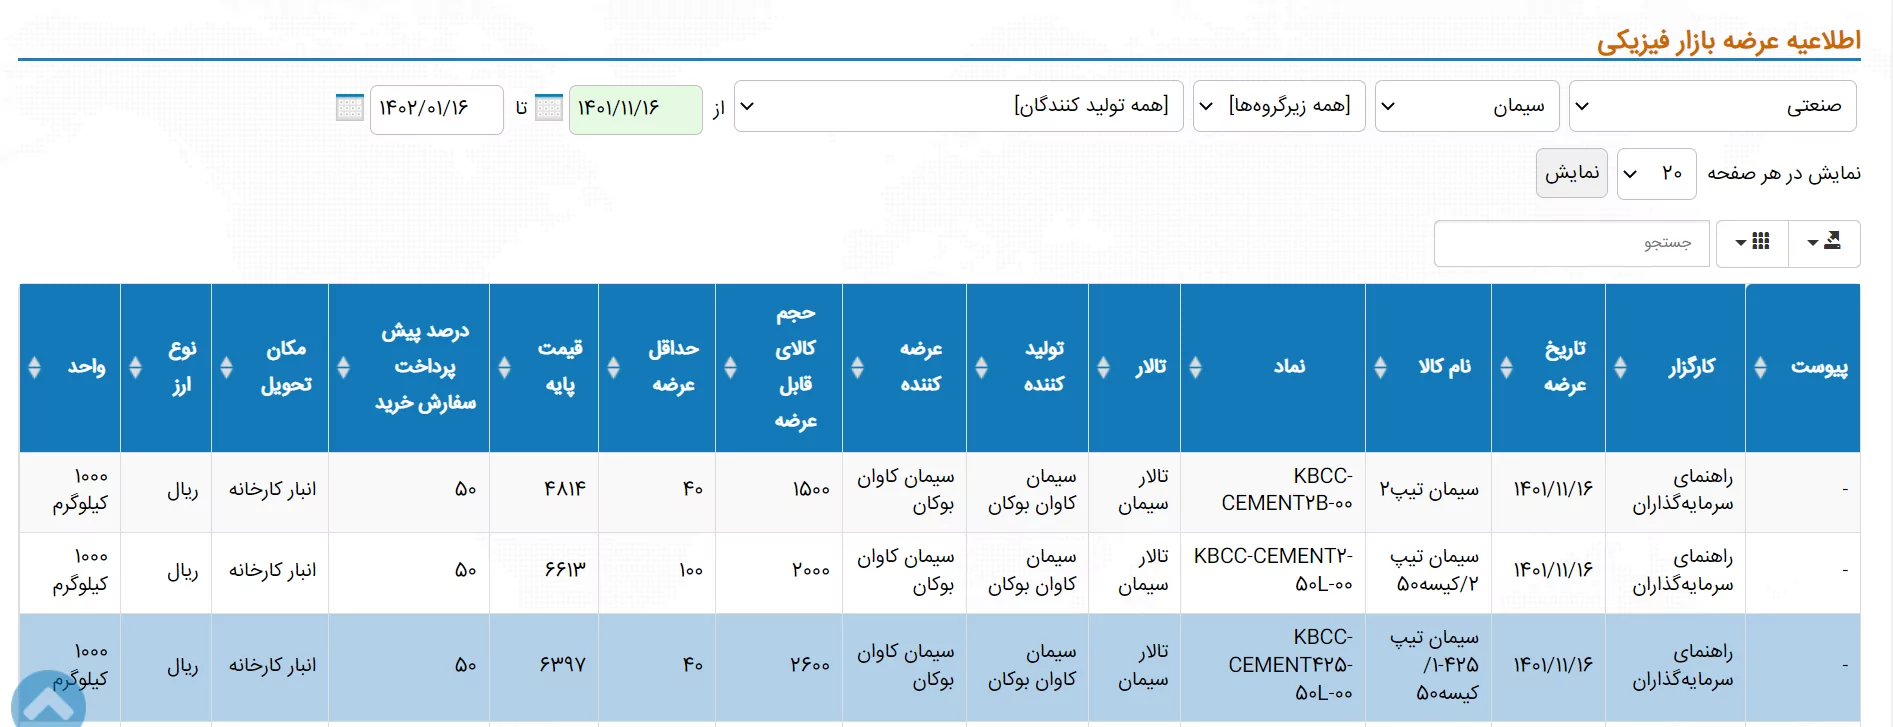Open the همه زیرگروه‌ها subgroup dropdown
1893x727 pixels.
[x=1279, y=106]
